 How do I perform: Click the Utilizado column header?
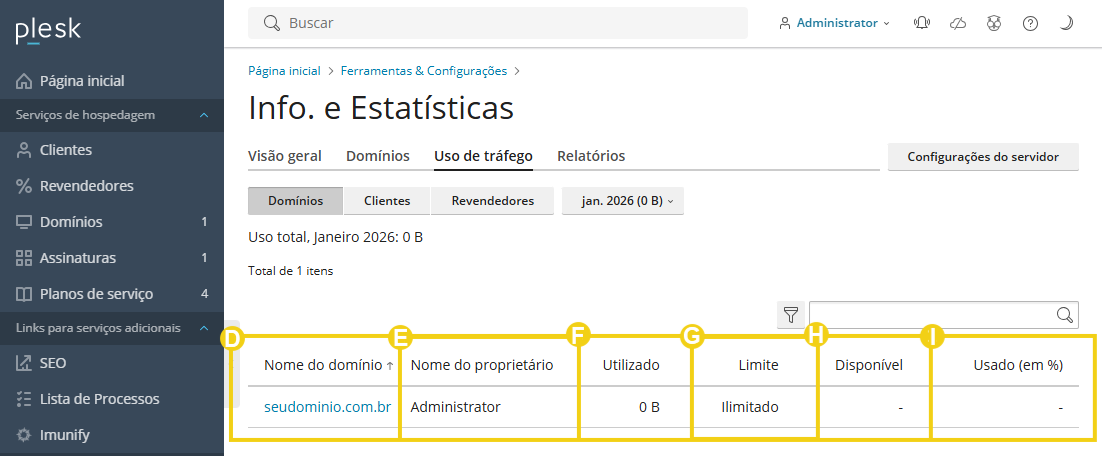pos(631,365)
